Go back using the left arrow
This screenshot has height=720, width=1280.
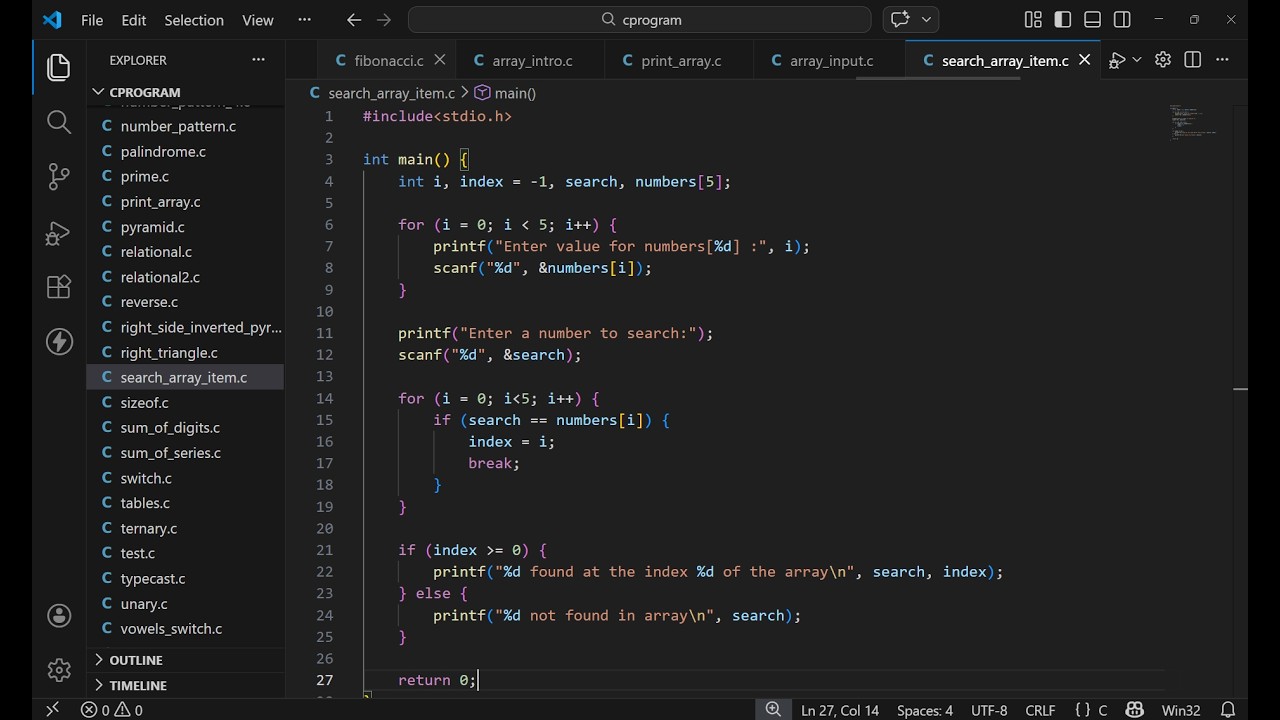[x=354, y=20]
